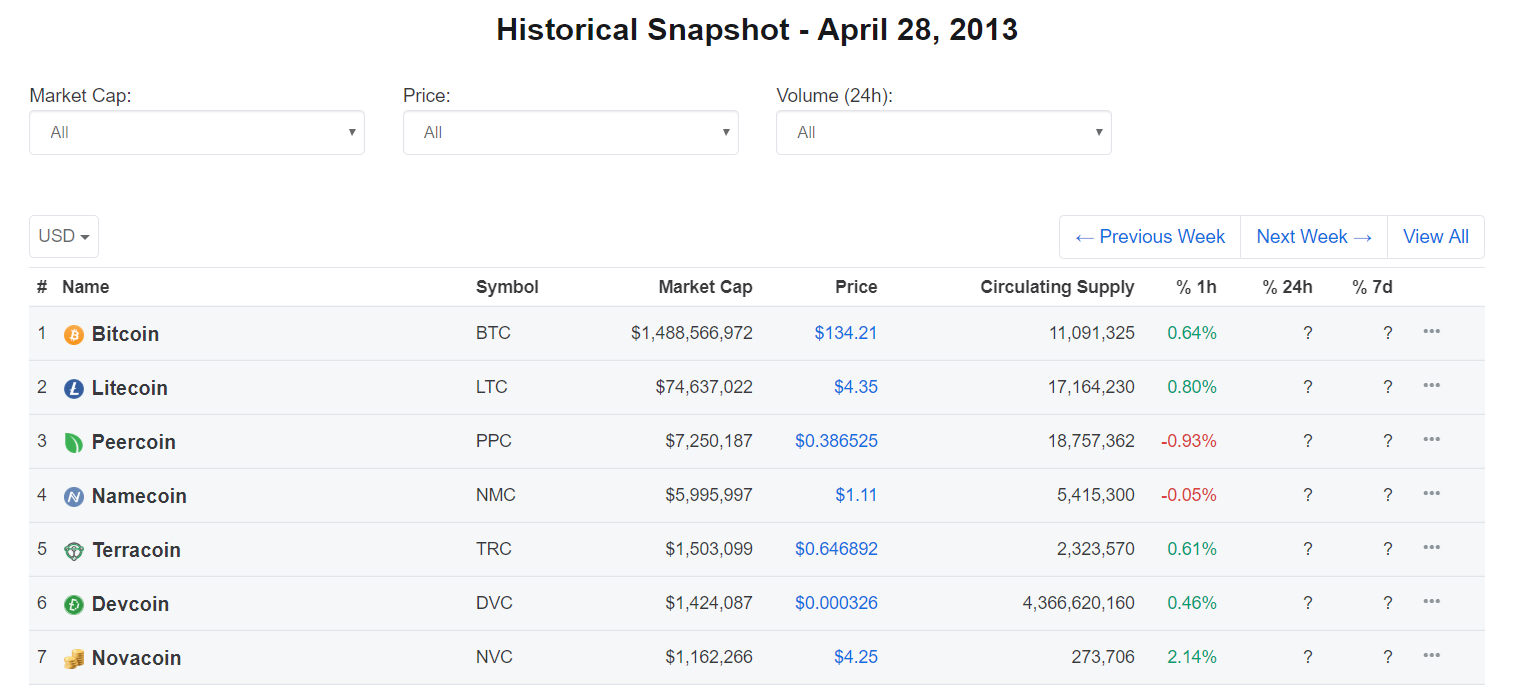Image resolution: width=1521 pixels, height=699 pixels.
Task: Open the Litecoin name link
Action: point(130,388)
